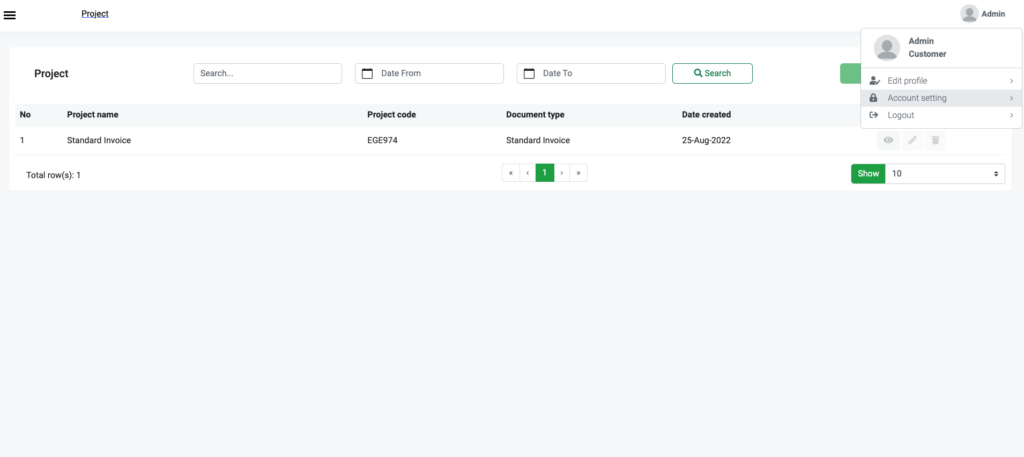Click the Search button
This screenshot has height=457, width=1024.
tap(712, 73)
